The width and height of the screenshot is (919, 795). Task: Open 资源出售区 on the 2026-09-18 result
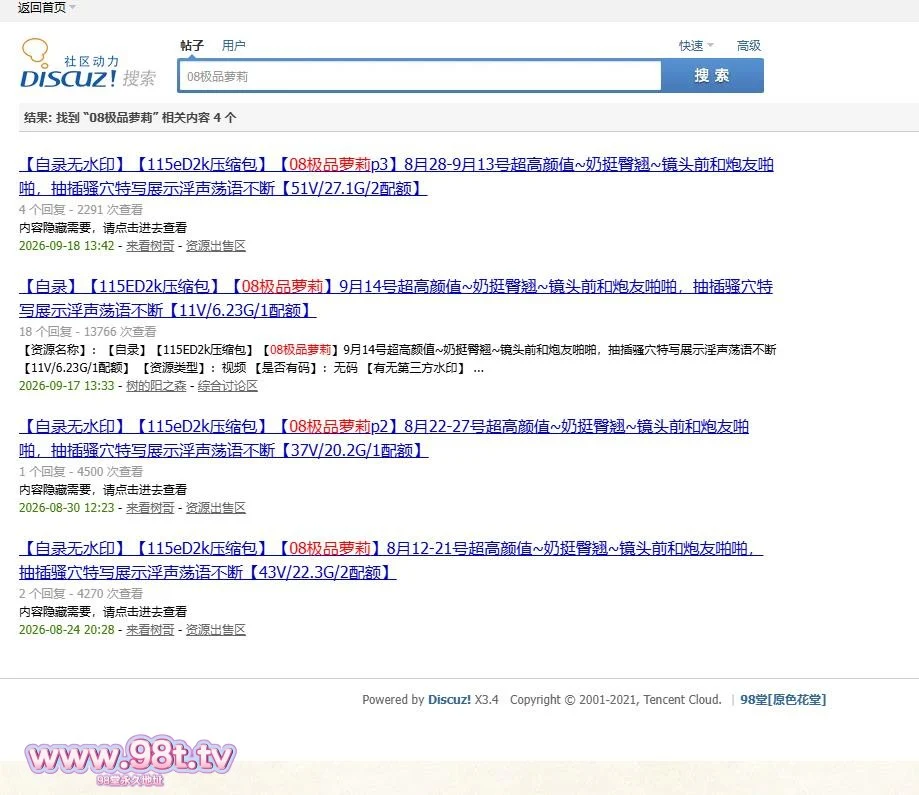216,246
